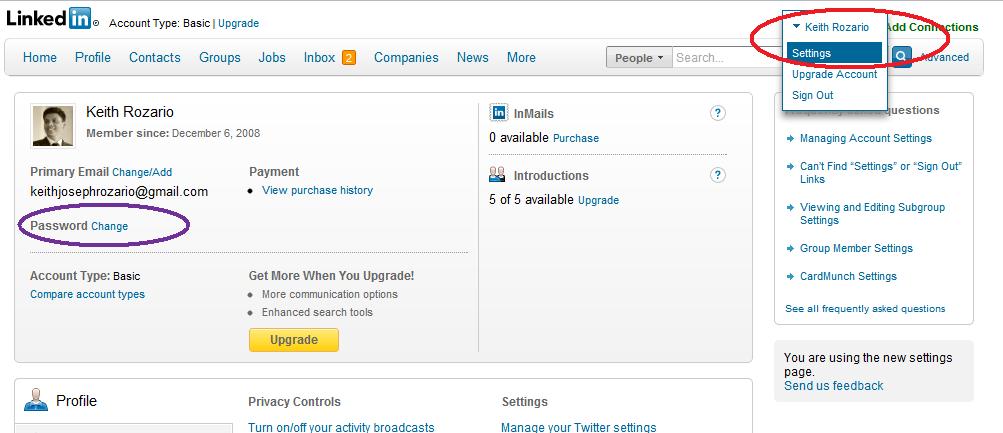Open the Companies navigation tab
Image resolution: width=1003 pixels, height=433 pixels.
point(406,58)
